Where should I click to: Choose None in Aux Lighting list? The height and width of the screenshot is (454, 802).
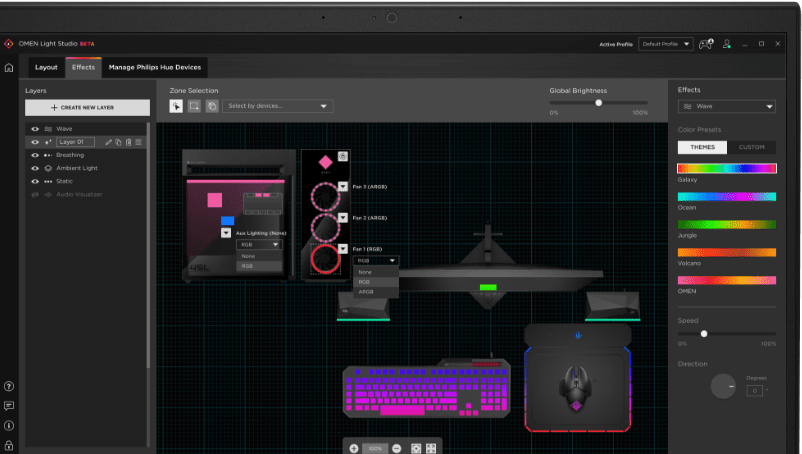pyautogui.click(x=259, y=256)
